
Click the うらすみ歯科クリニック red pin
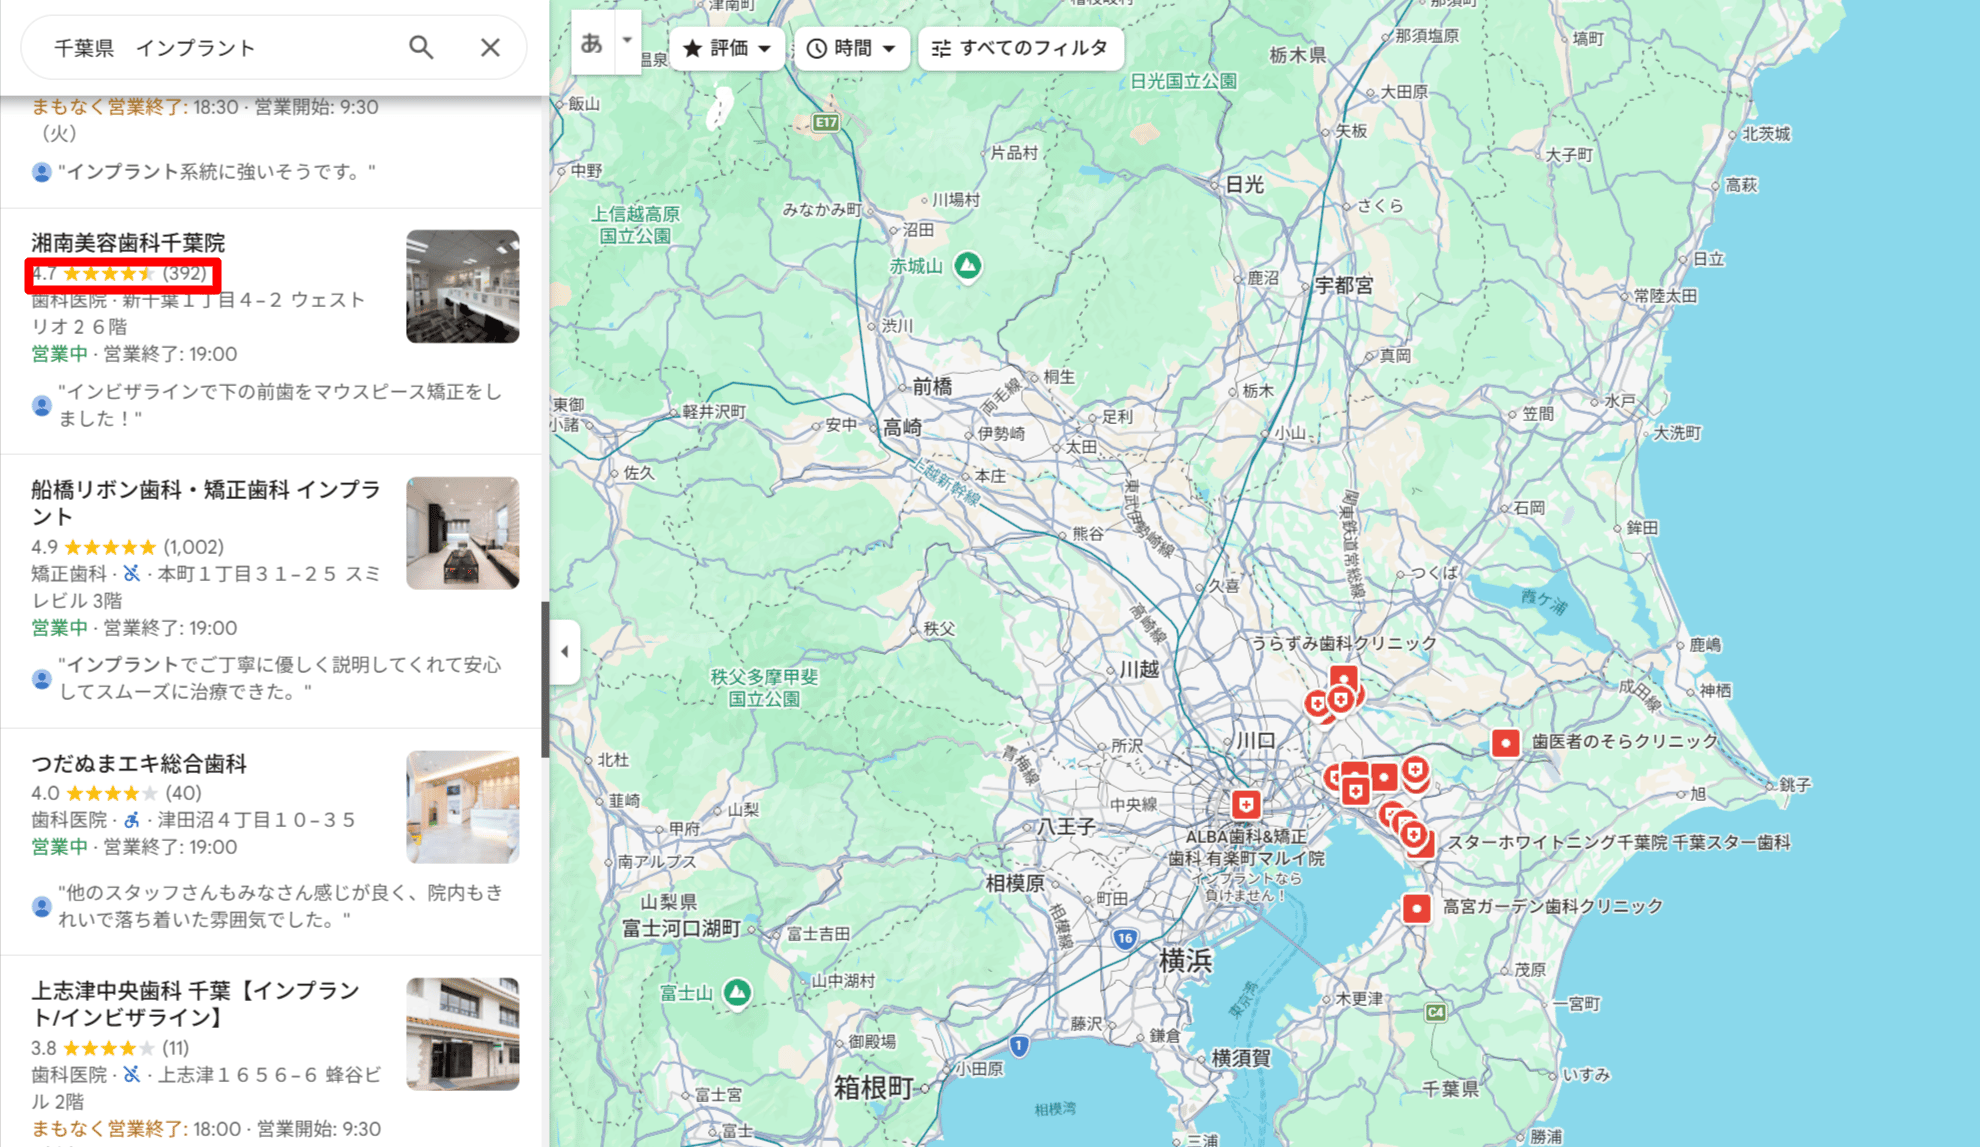pos(1344,678)
